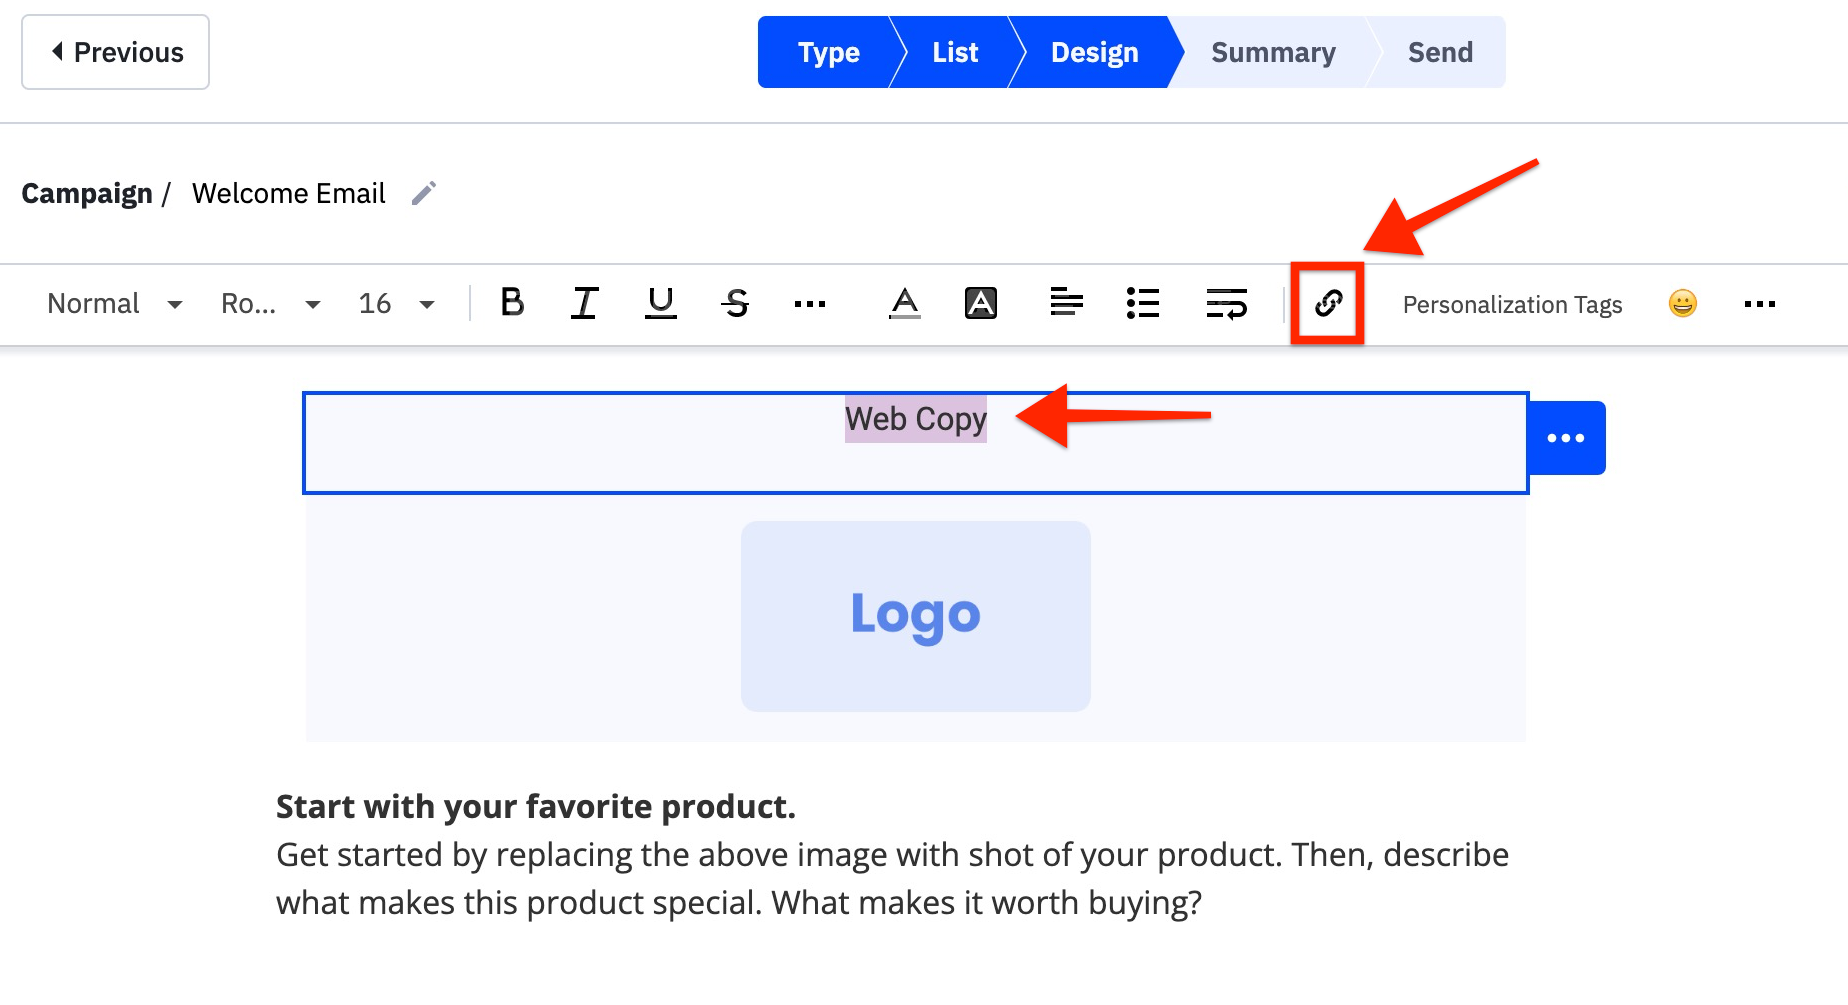
Task: Open the text wrap indent icon
Action: click(1227, 304)
